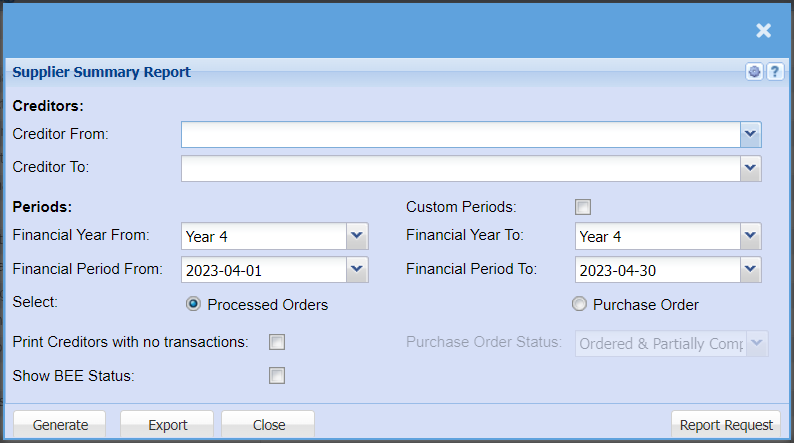Screen dimensions: 794x443
Task: Tick Print Creditors with no transactions
Action: 277,342
